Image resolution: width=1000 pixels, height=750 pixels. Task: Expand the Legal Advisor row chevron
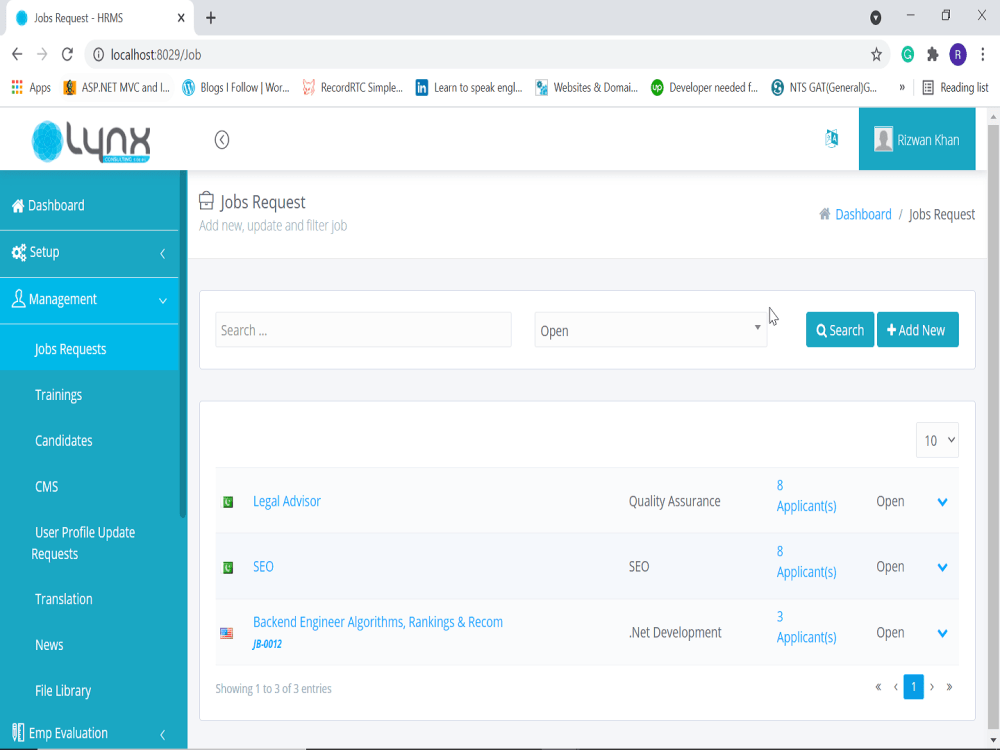coord(942,502)
